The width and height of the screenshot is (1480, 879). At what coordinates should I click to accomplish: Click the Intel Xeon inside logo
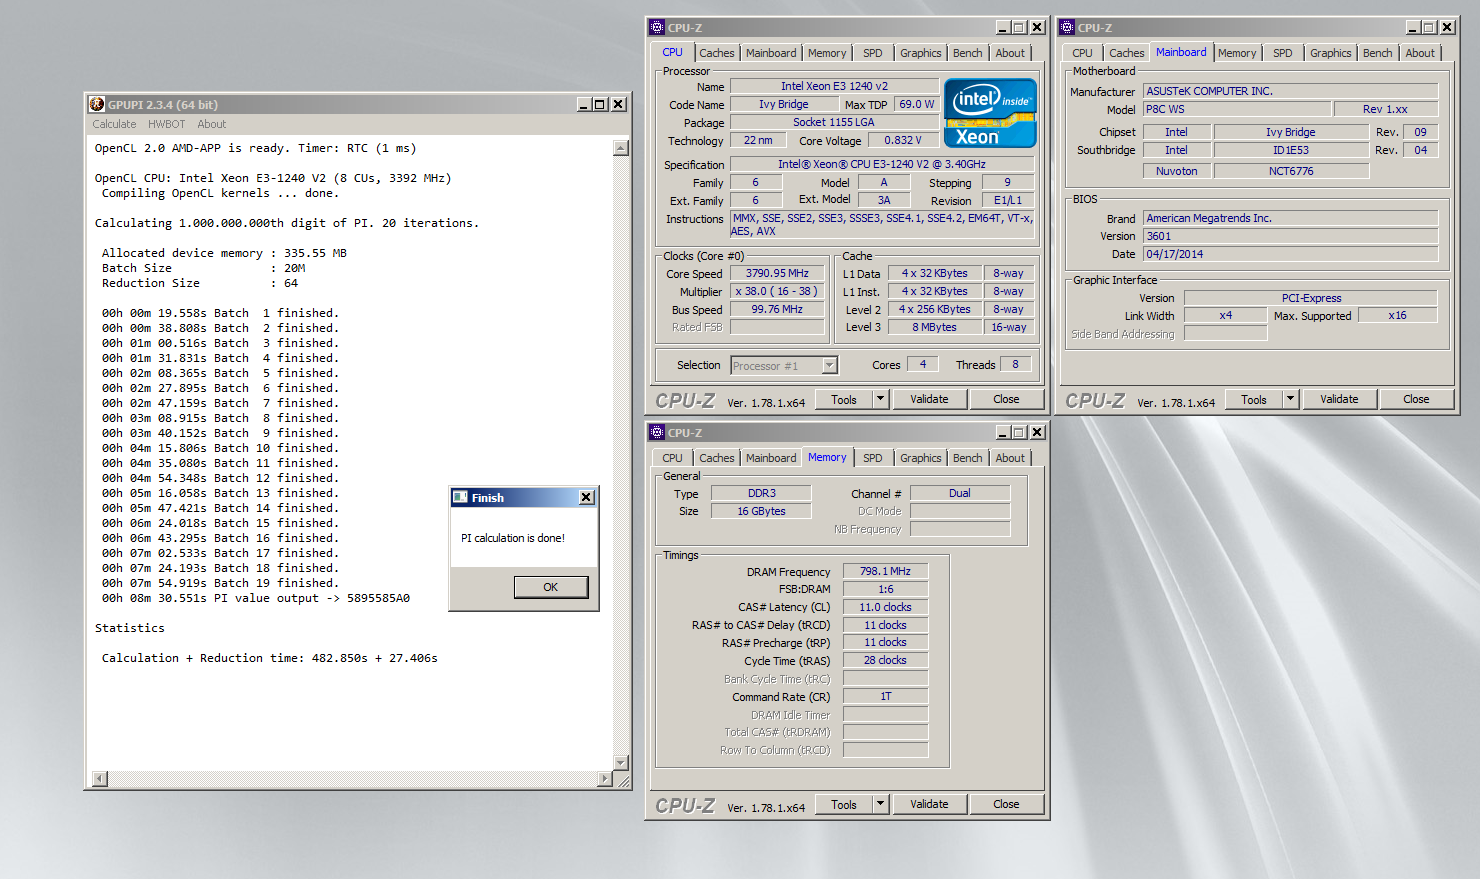coord(990,114)
